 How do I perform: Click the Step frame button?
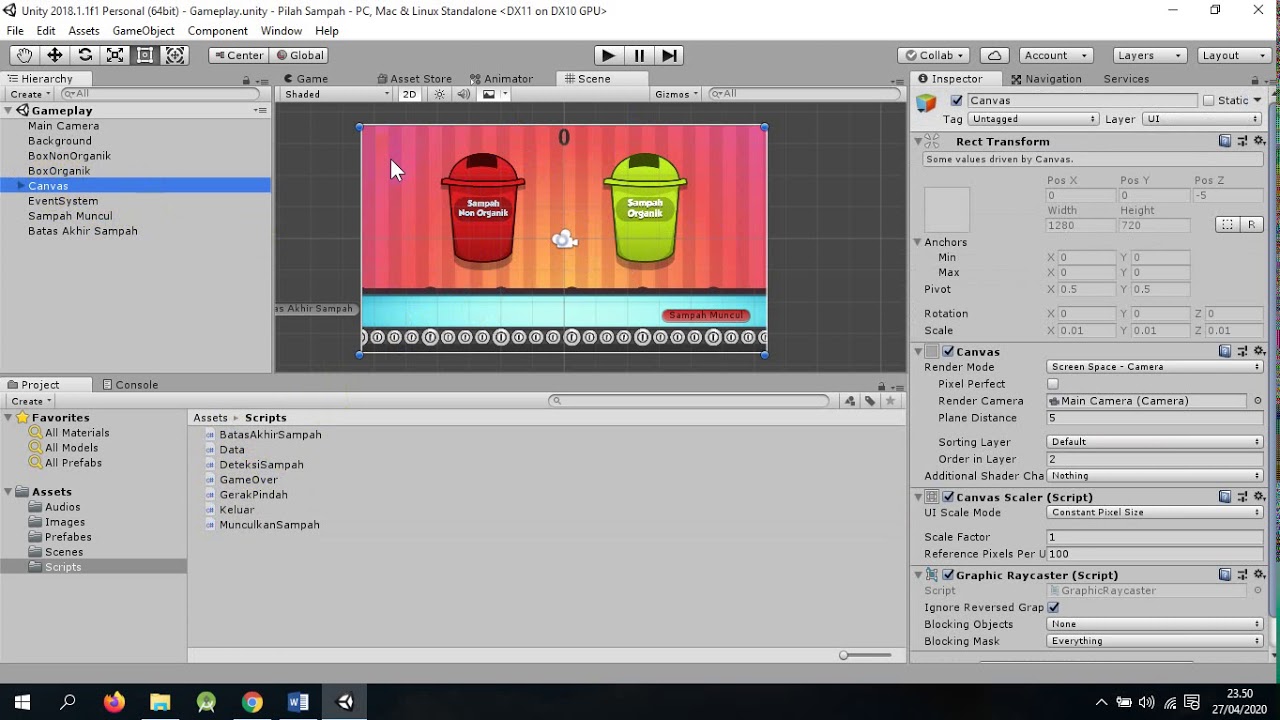[x=670, y=55]
